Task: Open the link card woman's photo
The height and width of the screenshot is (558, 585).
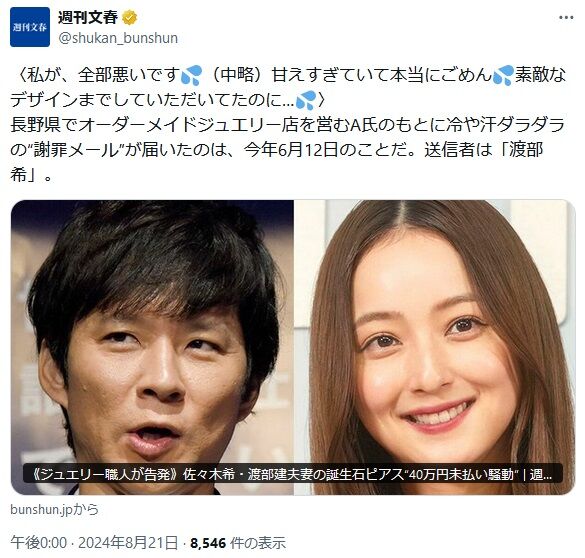Action: (435, 347)
